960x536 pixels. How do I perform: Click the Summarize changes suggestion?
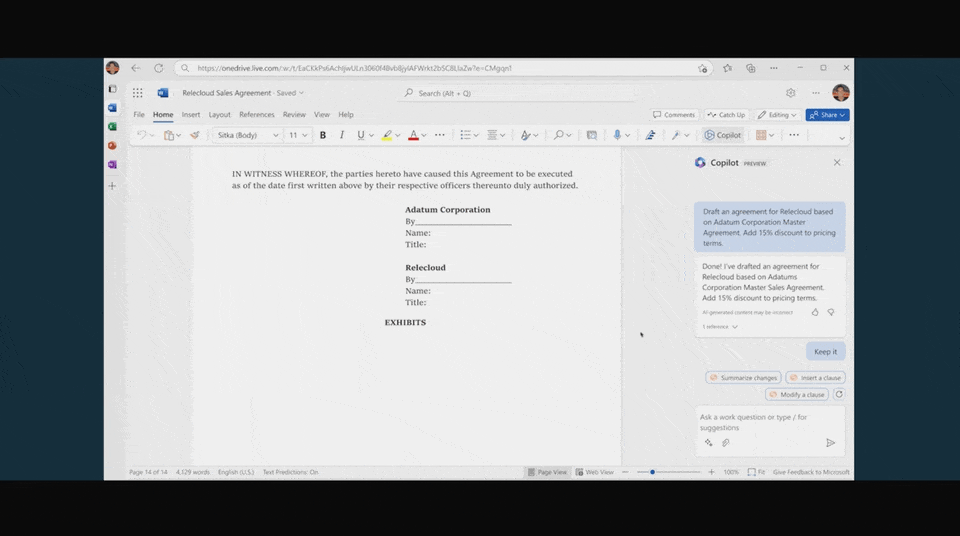coord(743,378)
